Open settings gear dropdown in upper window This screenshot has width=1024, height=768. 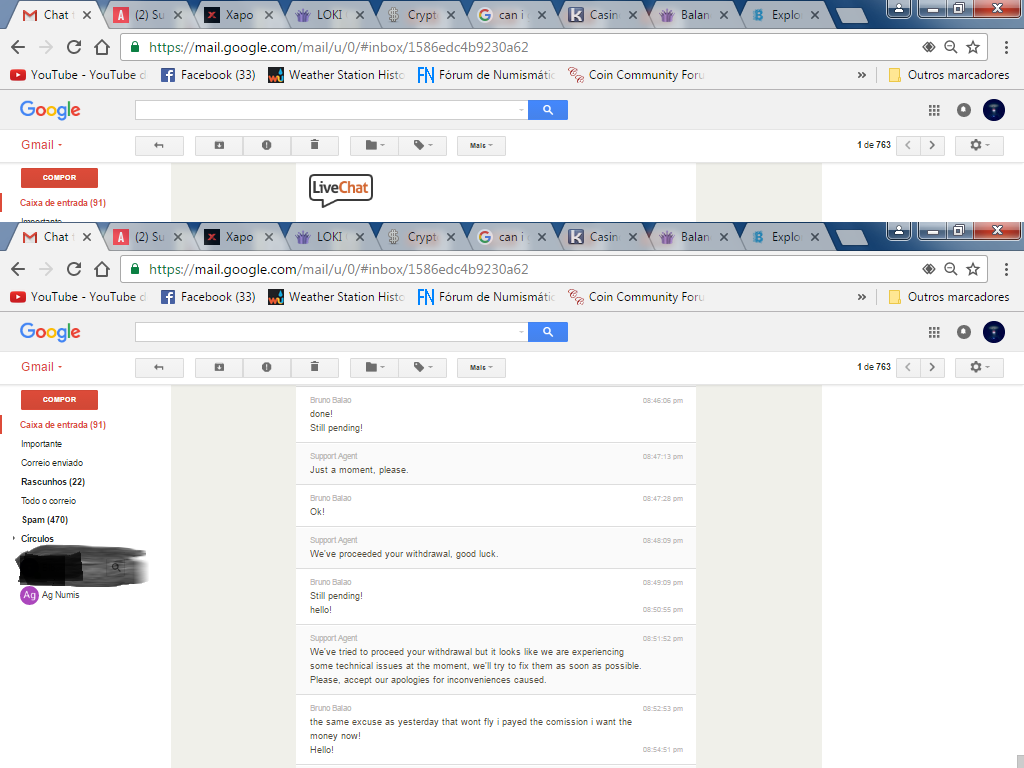(x=979, y=145)
